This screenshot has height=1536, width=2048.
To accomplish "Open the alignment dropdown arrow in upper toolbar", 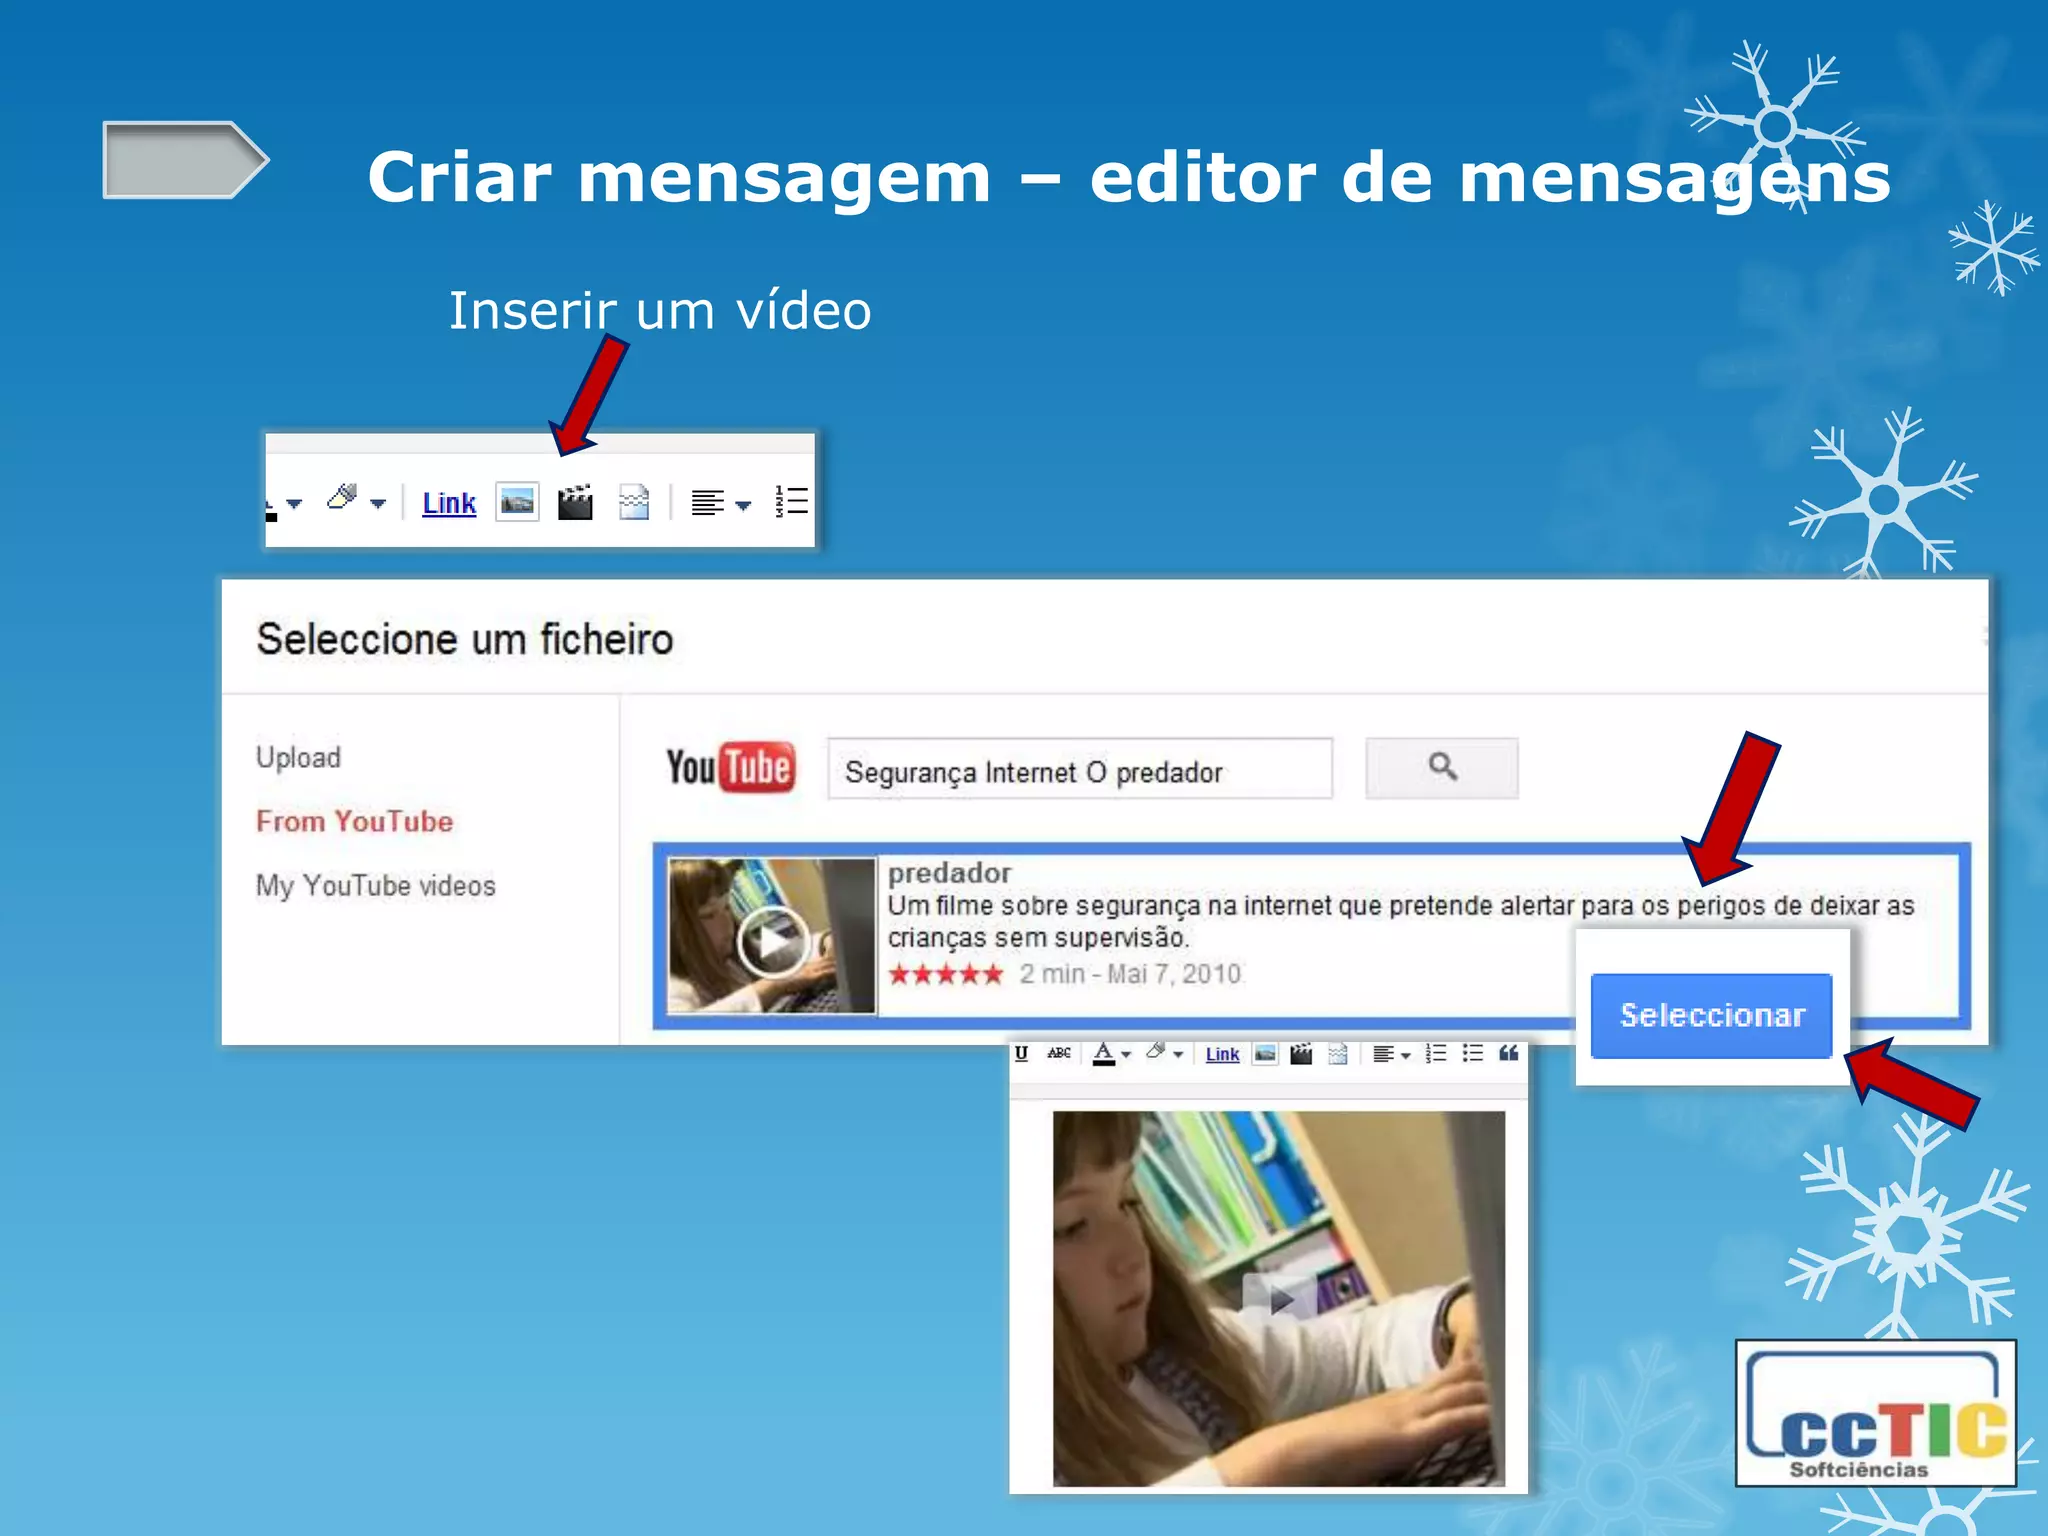I will [x=743, y=506].
